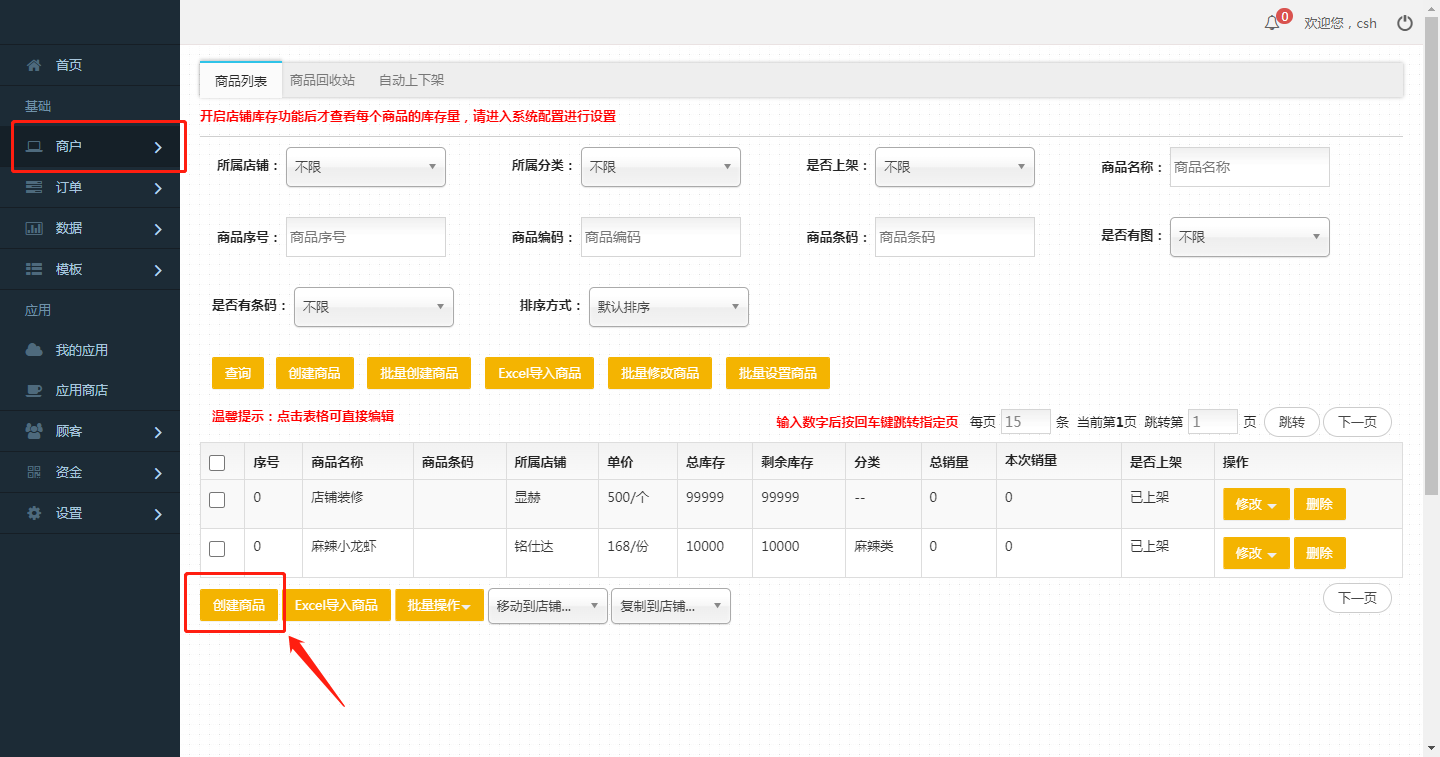Click the laptop icon beside 商户
Viewport: 1440px width, 757px height.
coord(34,147)
